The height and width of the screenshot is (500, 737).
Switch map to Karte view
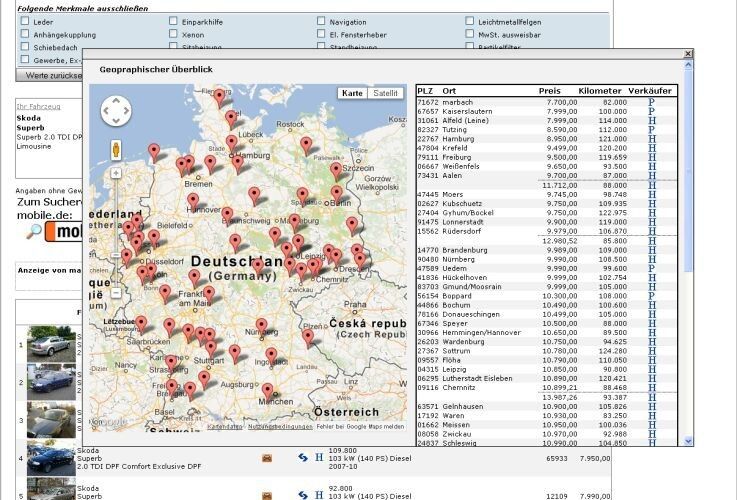(353, 93)
